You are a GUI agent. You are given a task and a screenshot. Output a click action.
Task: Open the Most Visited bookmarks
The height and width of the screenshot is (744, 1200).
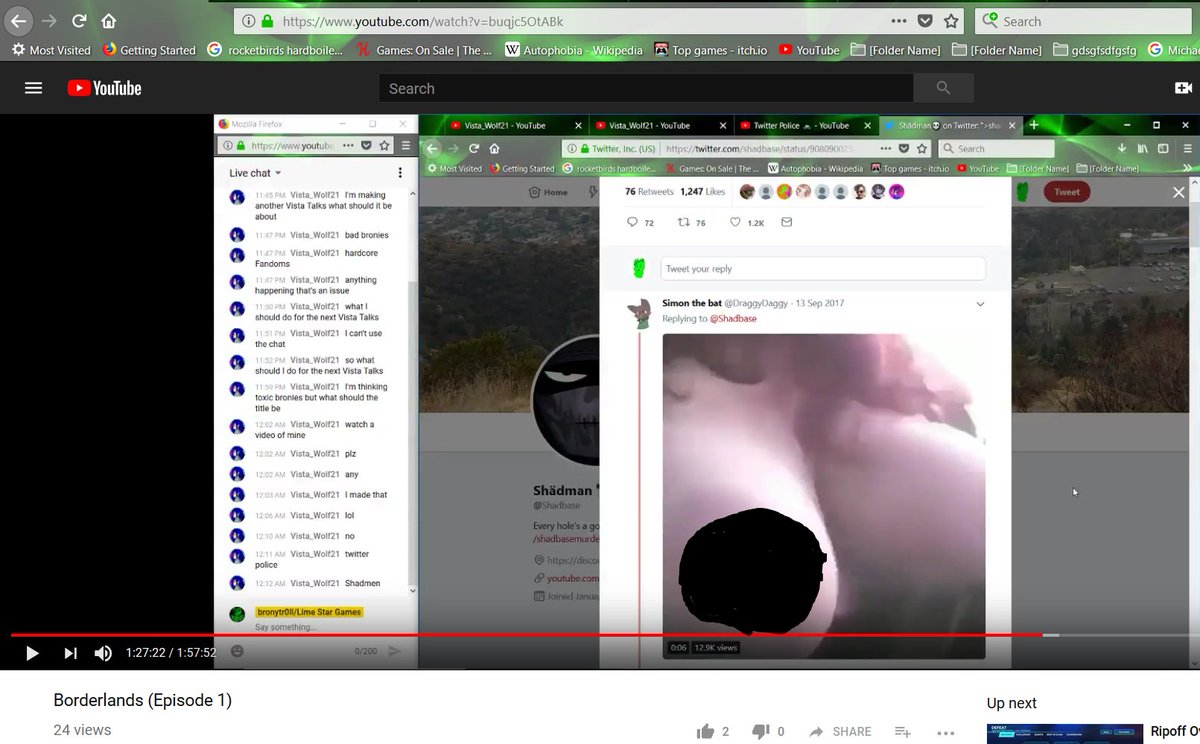coord(51,50)
